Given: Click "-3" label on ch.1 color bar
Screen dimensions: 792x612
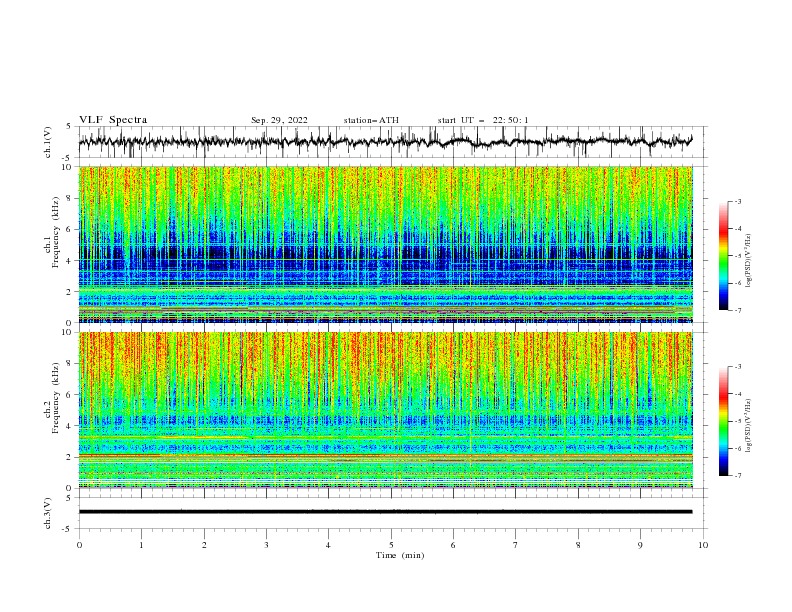Looking at the screenshot, I should [x=737, y=201].
